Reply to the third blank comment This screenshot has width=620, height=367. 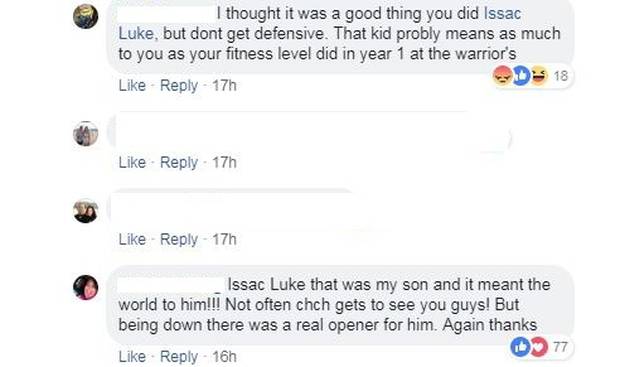[x=179, y=239]
